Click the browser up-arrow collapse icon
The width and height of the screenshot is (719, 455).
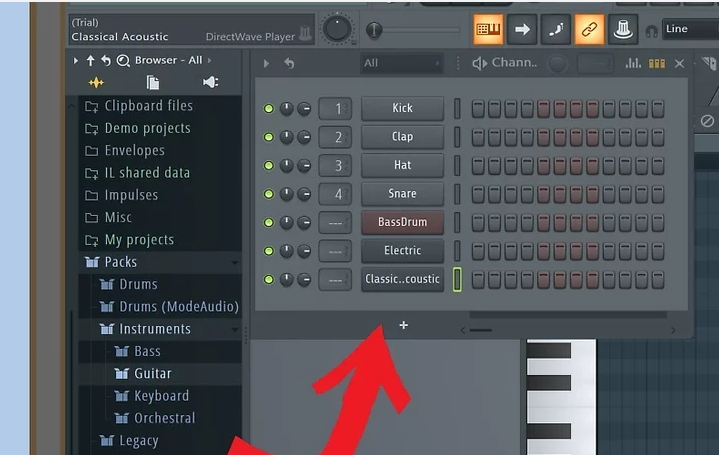tap(90, 60)
